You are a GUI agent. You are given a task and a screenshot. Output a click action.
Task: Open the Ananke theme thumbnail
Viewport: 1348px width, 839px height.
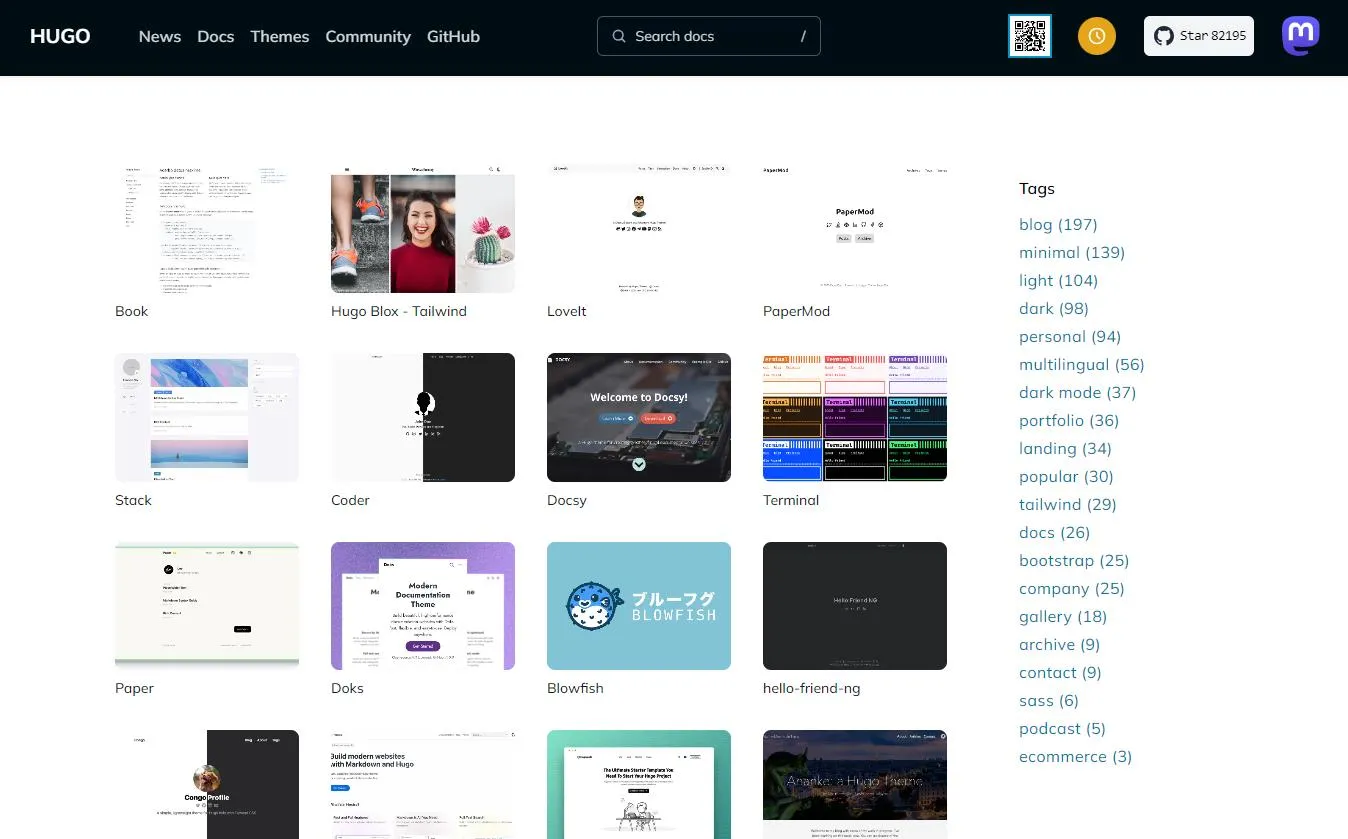pos(855,784)
